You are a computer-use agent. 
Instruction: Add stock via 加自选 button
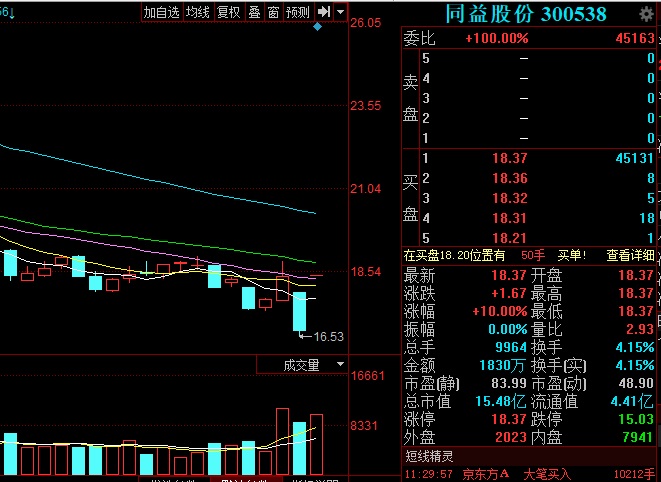point(161,12)
